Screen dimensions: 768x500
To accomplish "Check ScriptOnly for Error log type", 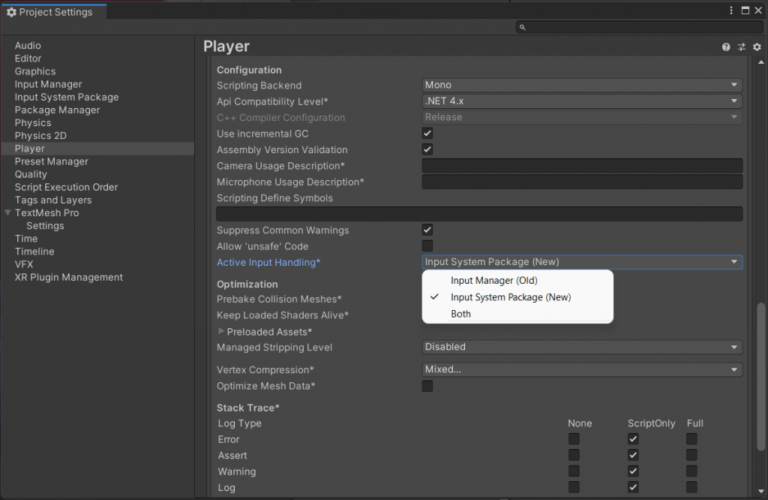I will (x=633, y=439).
